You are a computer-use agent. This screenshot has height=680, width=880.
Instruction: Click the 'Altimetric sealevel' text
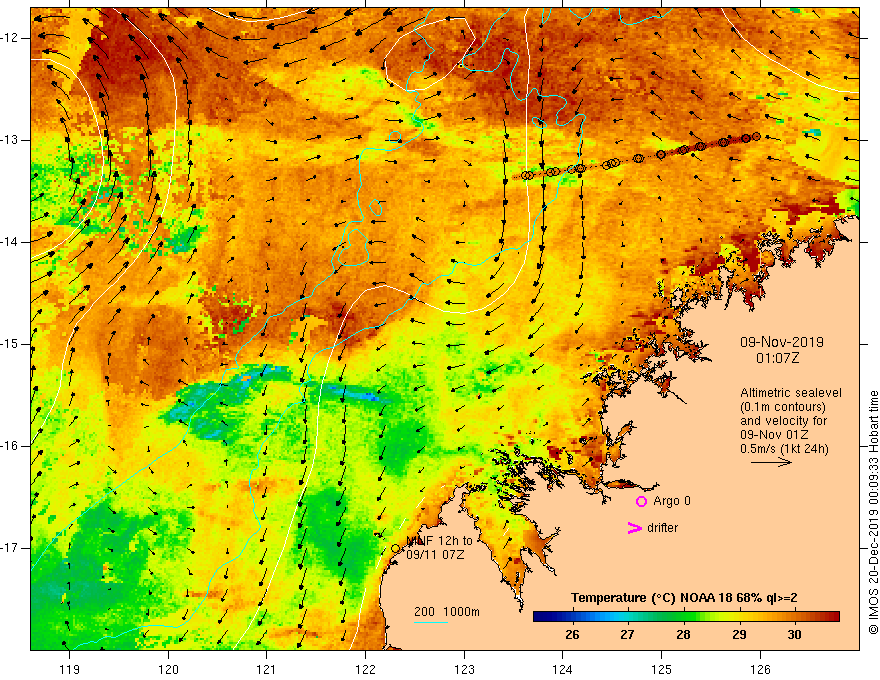791,393
